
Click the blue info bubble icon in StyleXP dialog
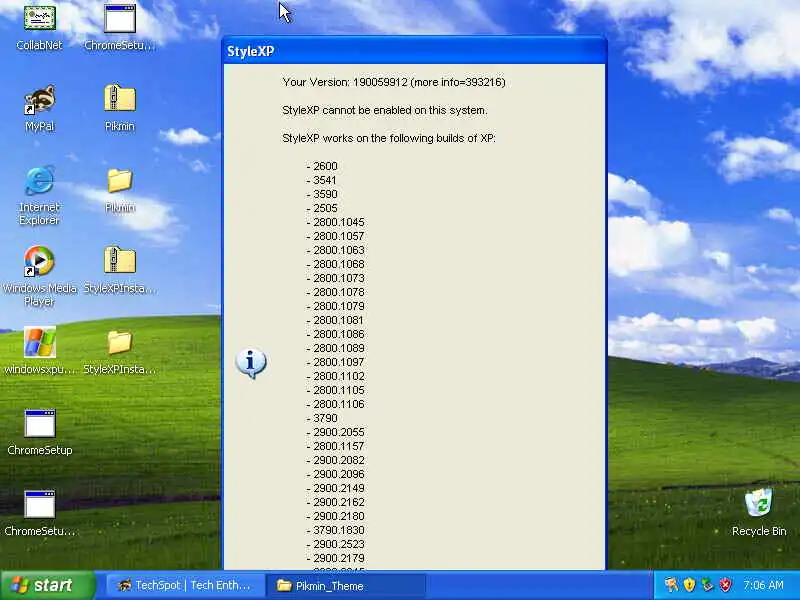[x=251, y=363]
